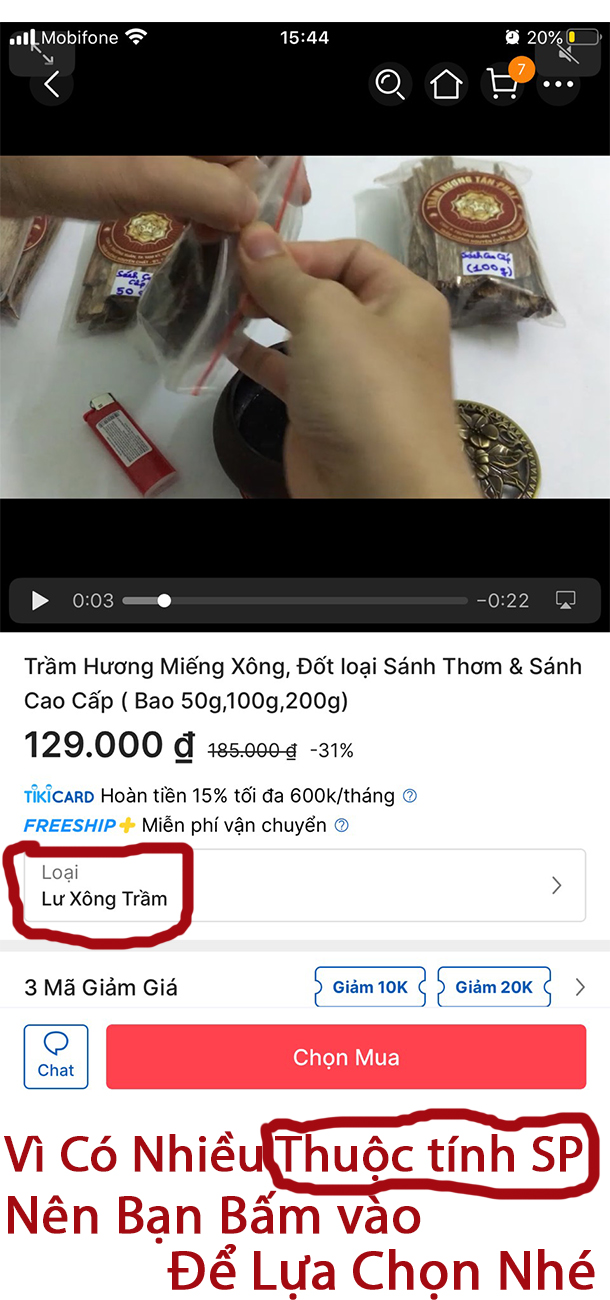
Task: Go to home via house icon
Action: click(446, 84)
